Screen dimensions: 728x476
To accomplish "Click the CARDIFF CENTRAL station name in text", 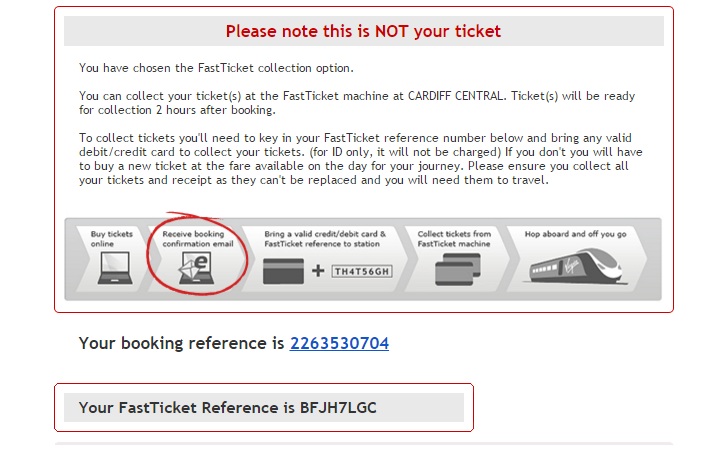I will [455, 96].
